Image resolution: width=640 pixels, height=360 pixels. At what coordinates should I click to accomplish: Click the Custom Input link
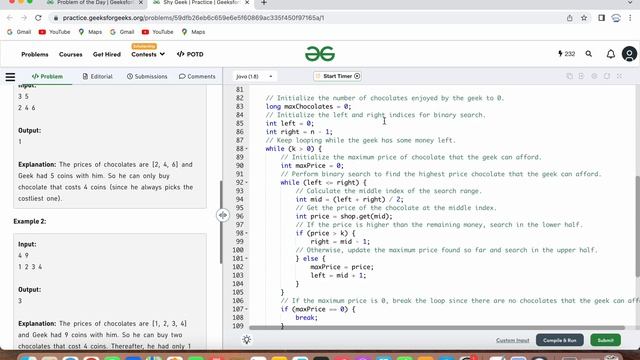[513, 340]
